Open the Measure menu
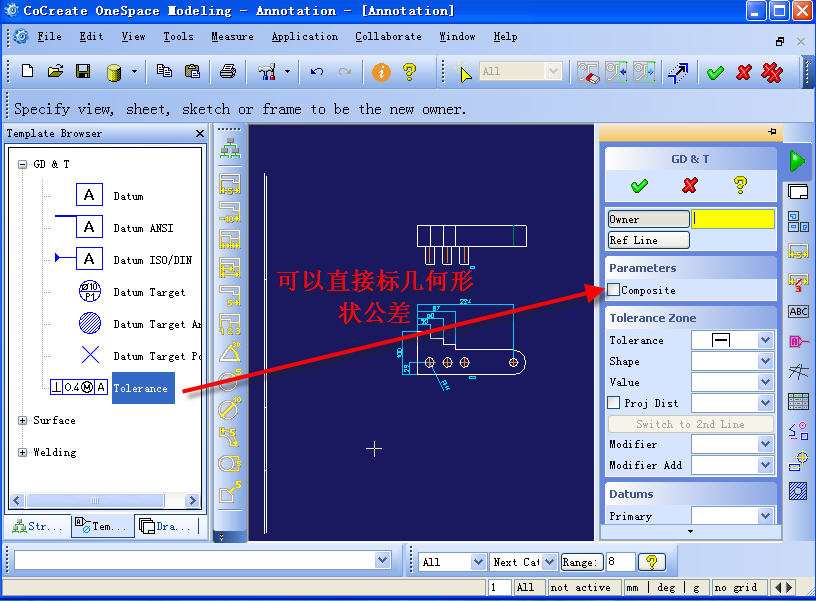 (232, 36)
